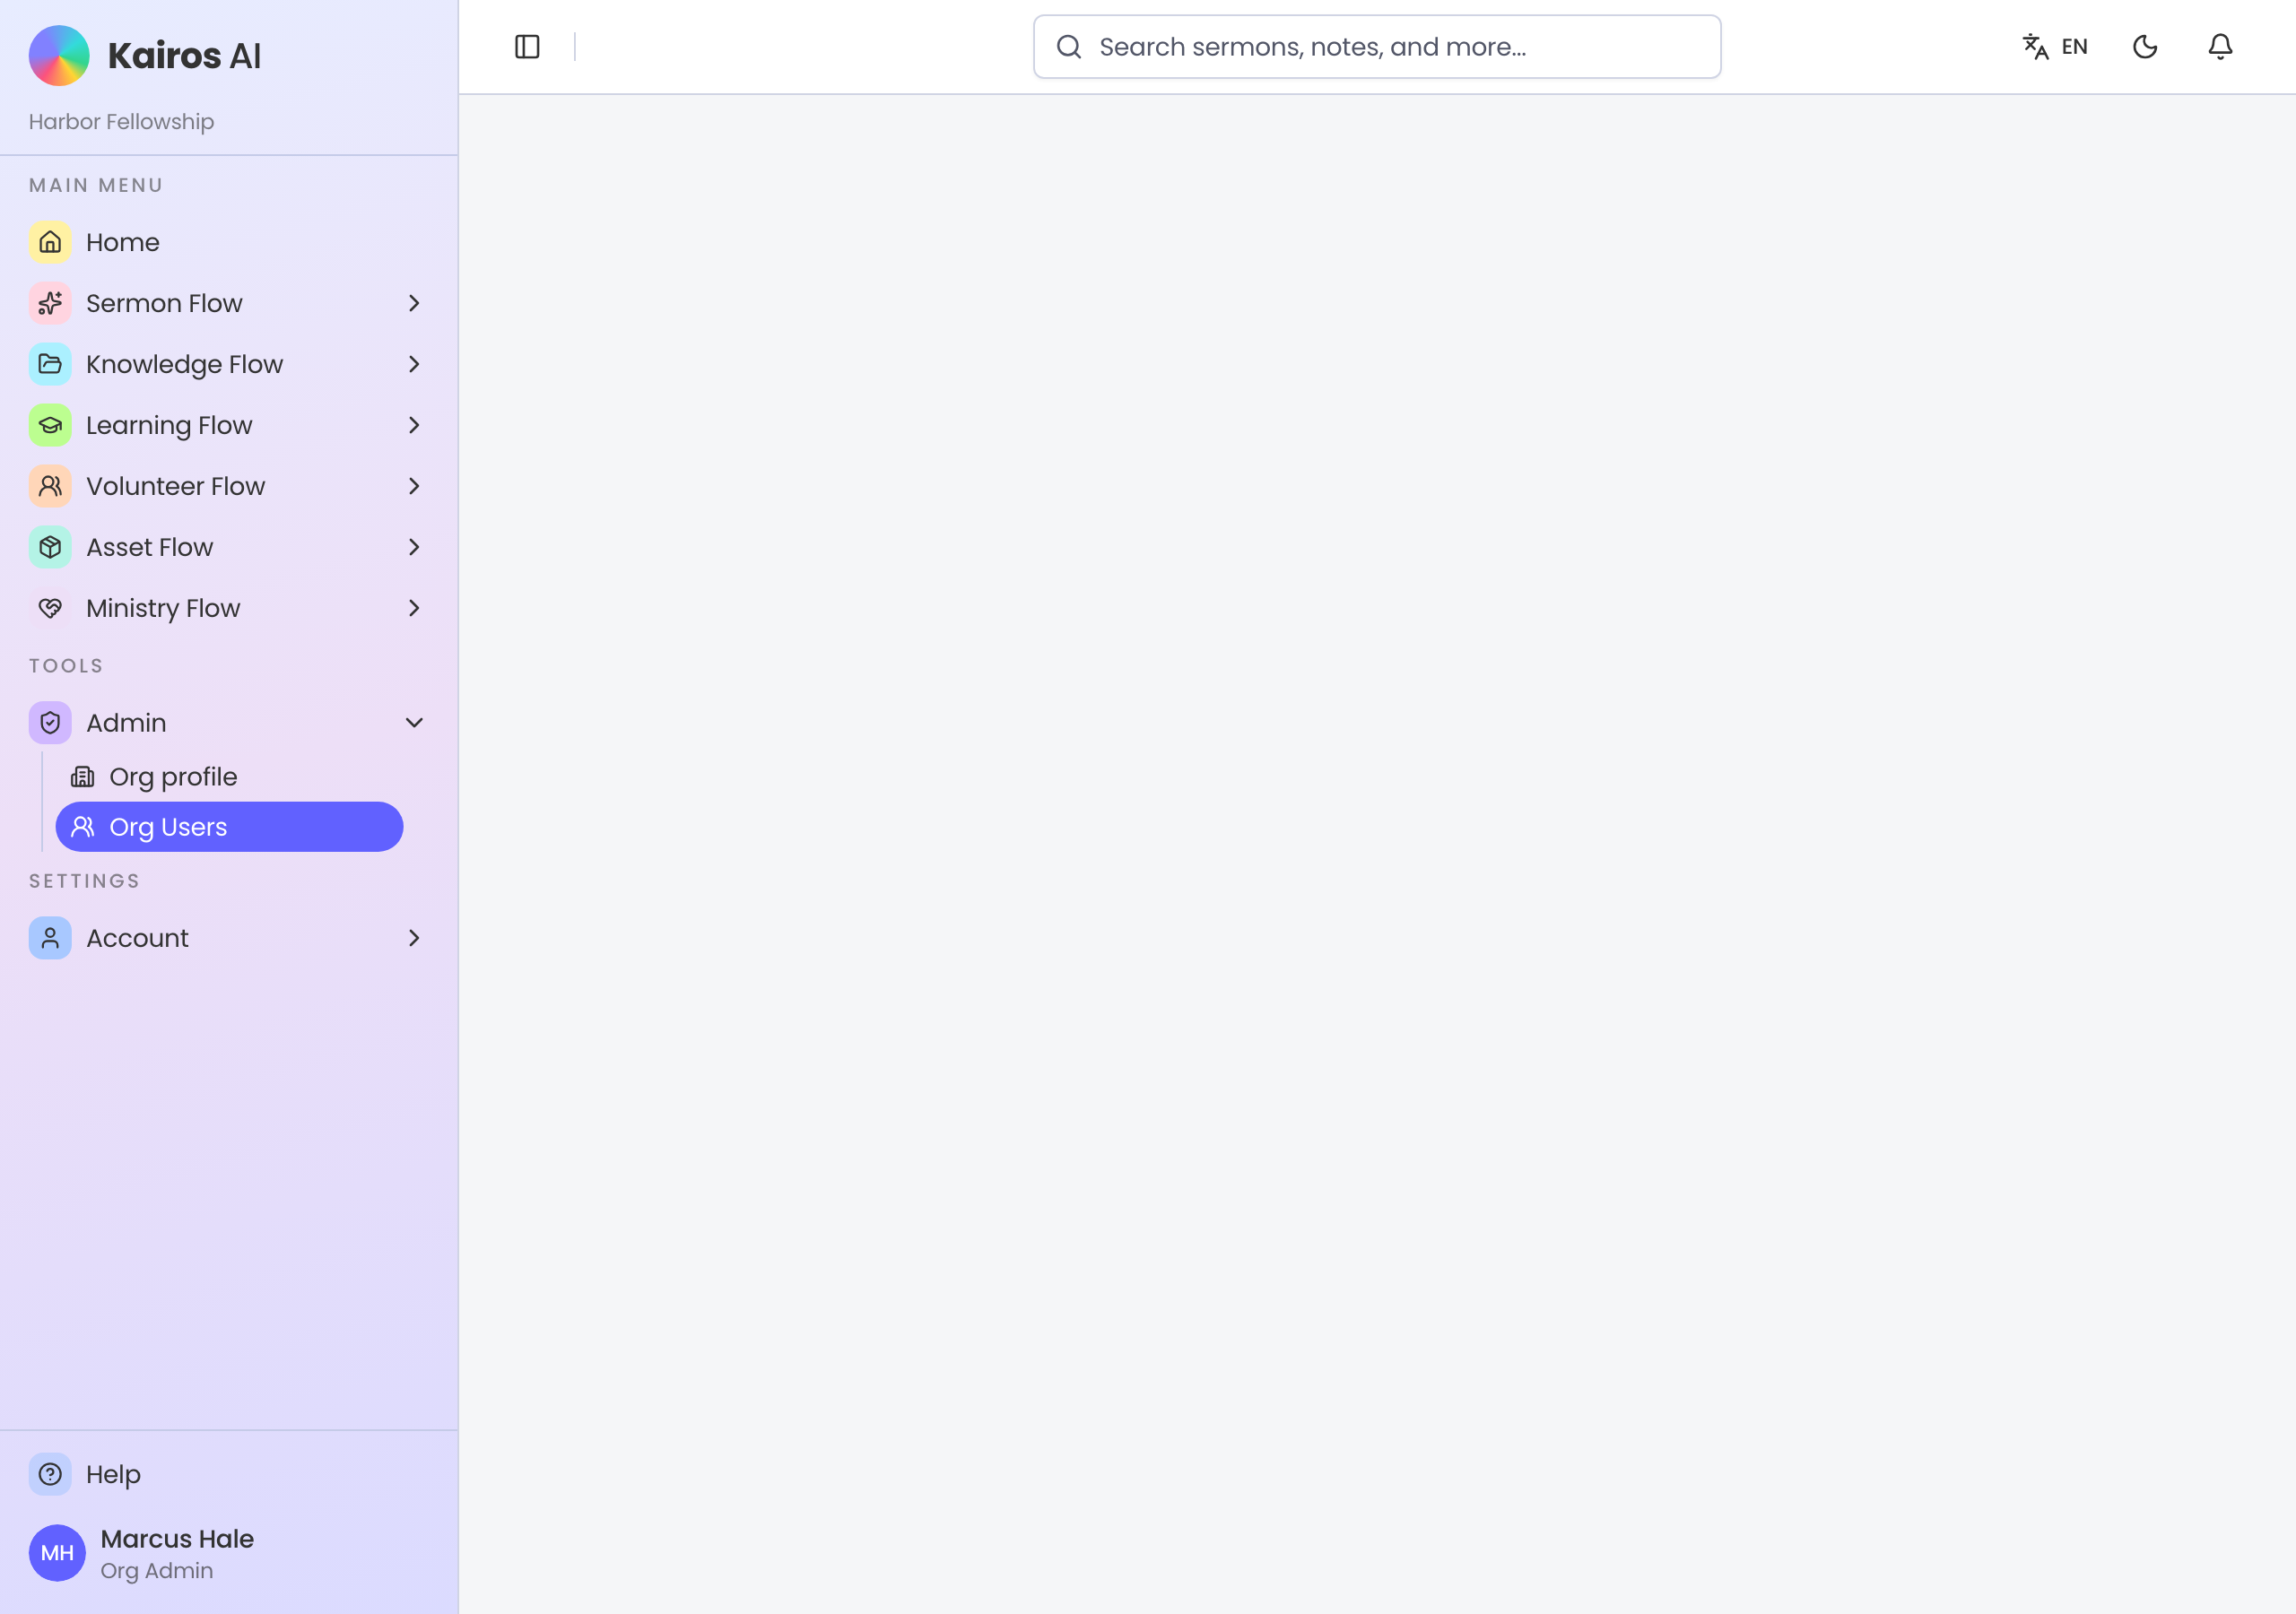Open the Sermon Flow menu item
The image size is (2296, 1614).
(x=229, y=304)
